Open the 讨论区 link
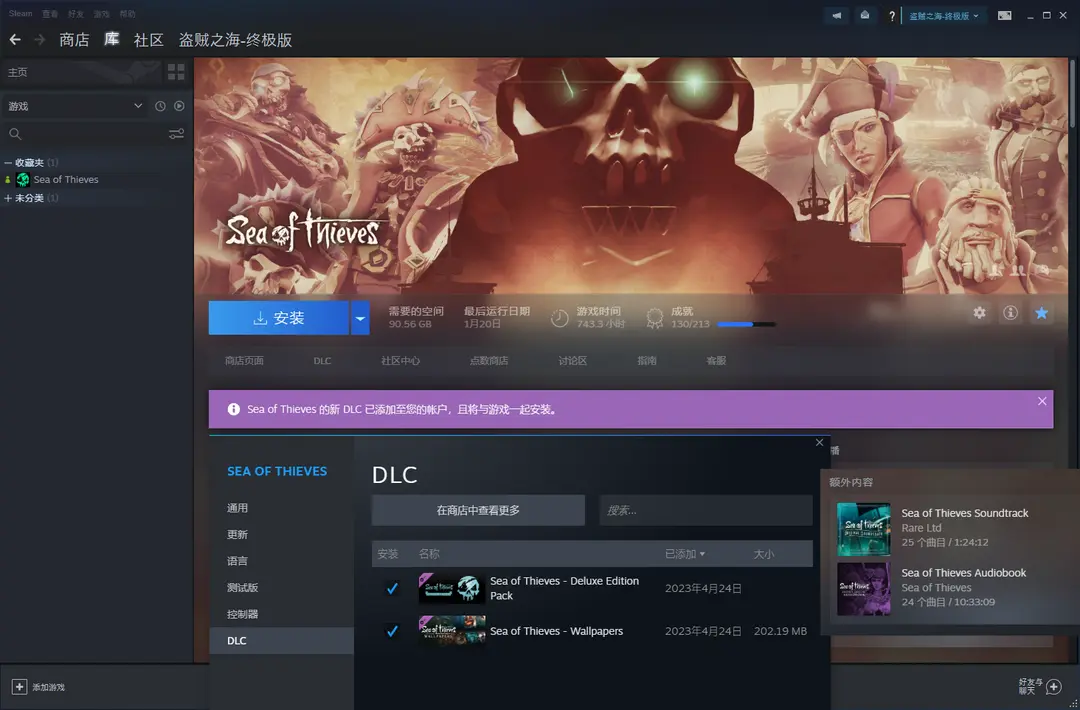Viewport: 1080px width, 710px height. click(x=573, y=361)
